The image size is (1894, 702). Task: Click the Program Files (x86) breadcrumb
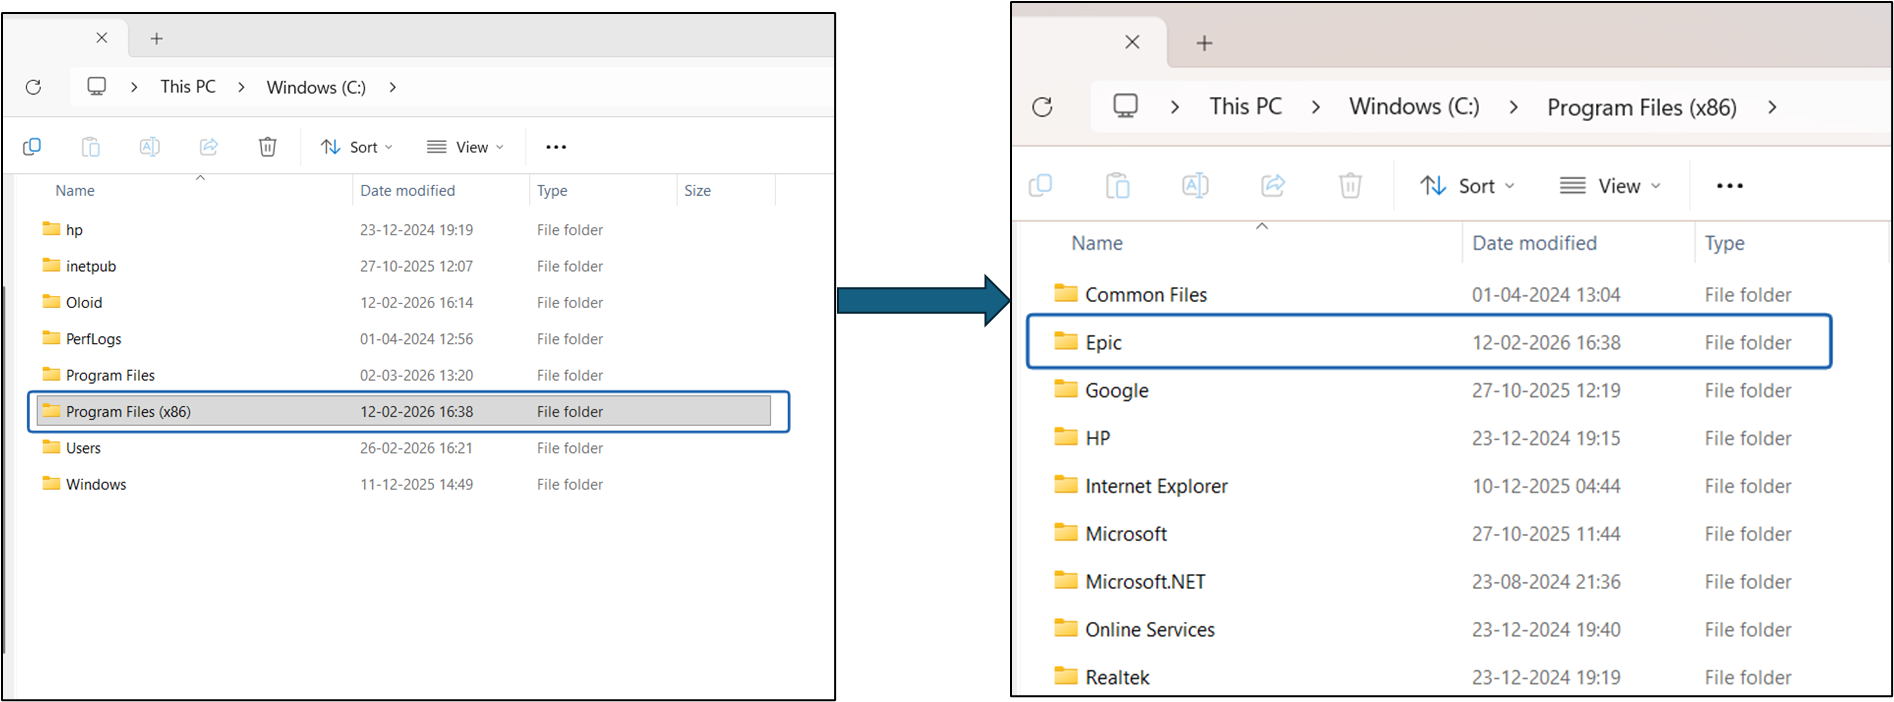tap(1641, 107)
